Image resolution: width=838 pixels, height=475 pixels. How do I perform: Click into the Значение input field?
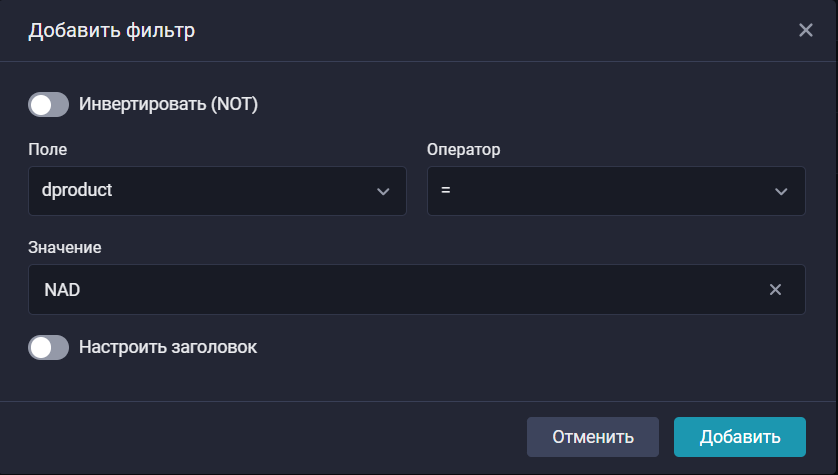(400, 290)
